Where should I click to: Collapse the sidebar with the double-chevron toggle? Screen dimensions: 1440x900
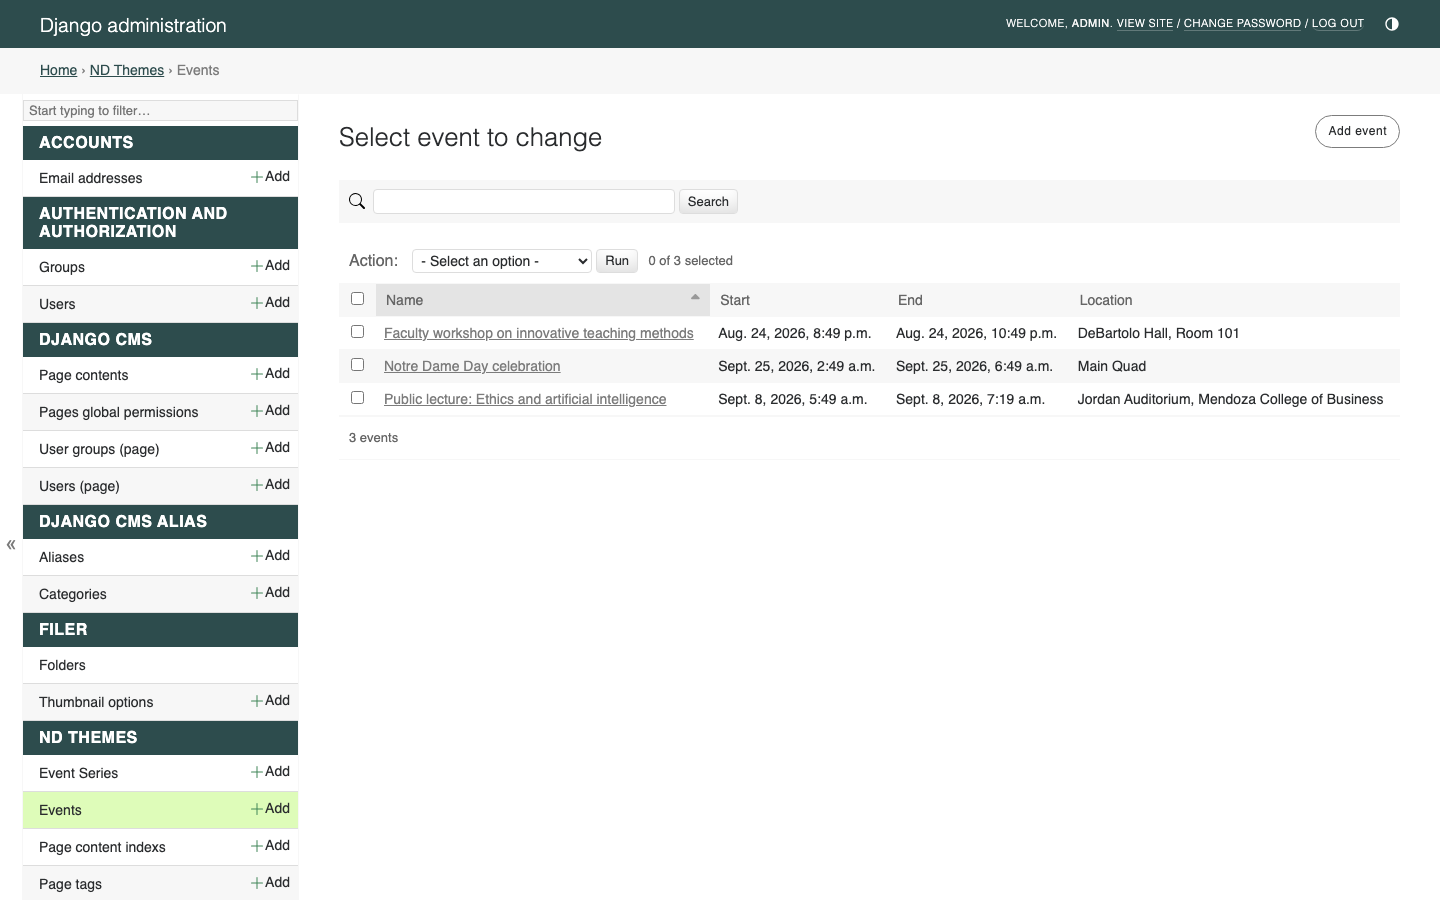pyautogui.click(x=11, y=545)
